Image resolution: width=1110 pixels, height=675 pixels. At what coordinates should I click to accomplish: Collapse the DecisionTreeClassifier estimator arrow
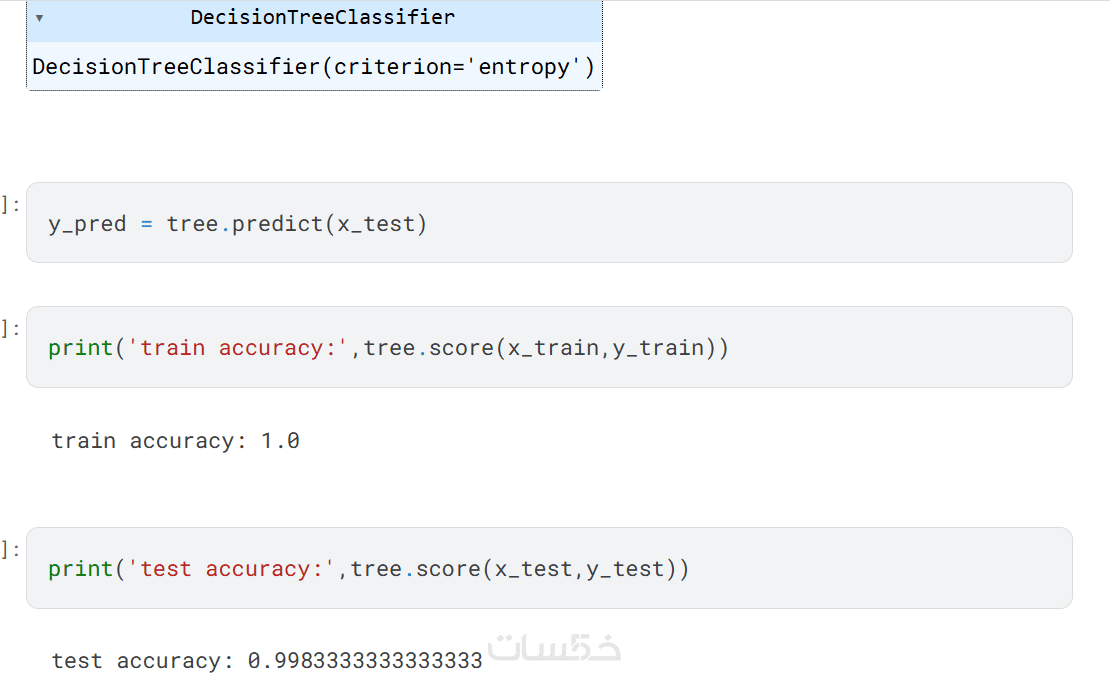[39, 18]
